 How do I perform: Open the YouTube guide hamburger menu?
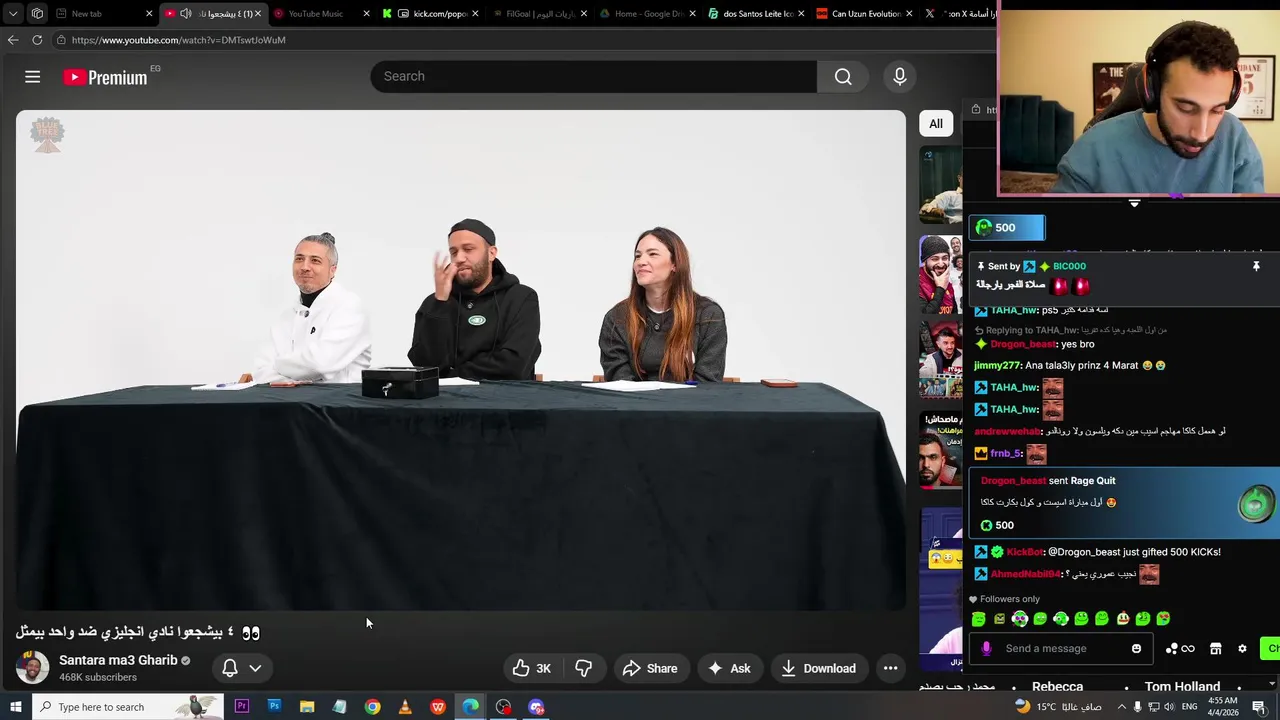tap(32, 77)
